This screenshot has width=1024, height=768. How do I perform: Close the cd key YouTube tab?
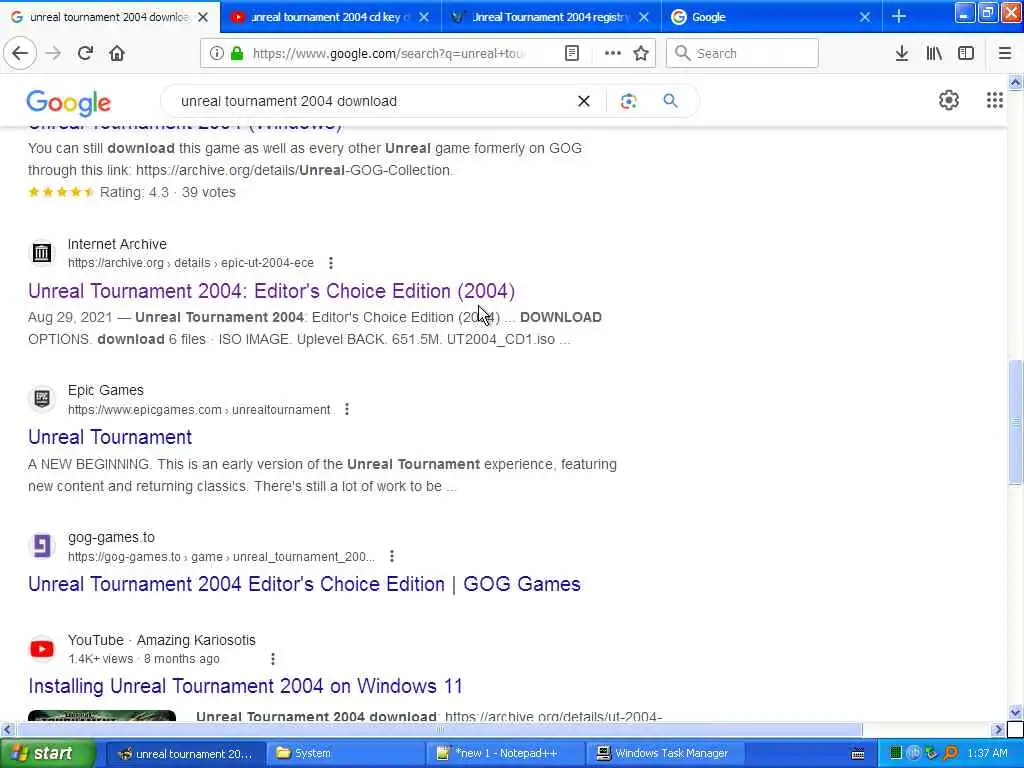(424, 17)
